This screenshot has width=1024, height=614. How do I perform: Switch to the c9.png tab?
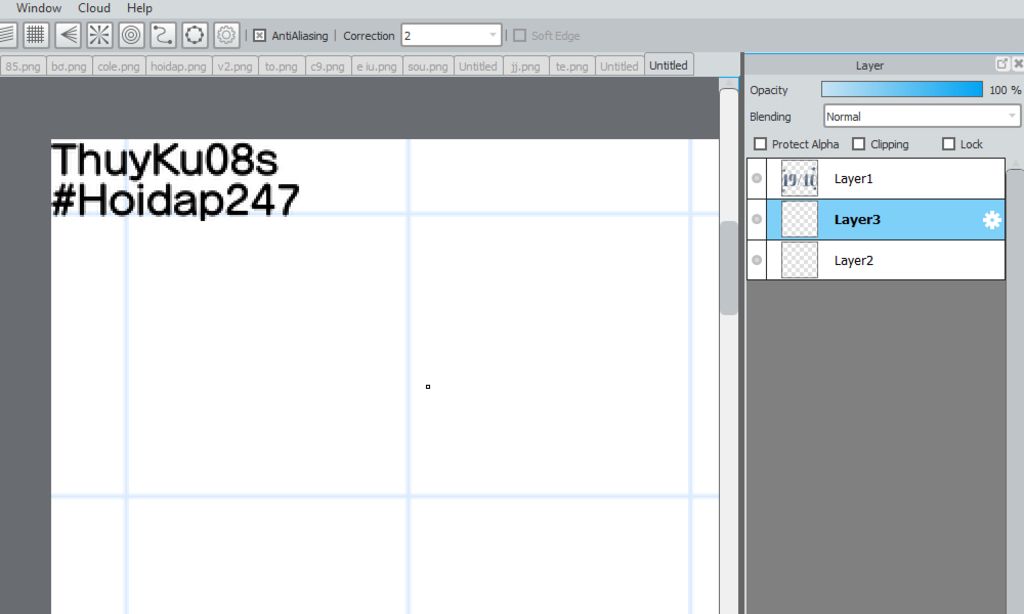point(327,67)
